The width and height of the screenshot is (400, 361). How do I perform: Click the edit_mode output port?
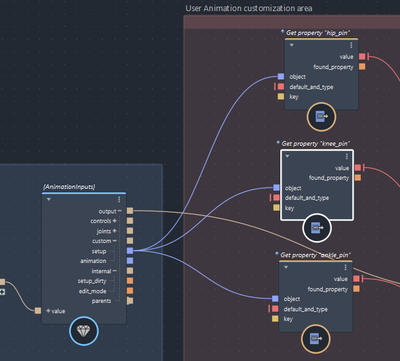click(x=130, y=291)
